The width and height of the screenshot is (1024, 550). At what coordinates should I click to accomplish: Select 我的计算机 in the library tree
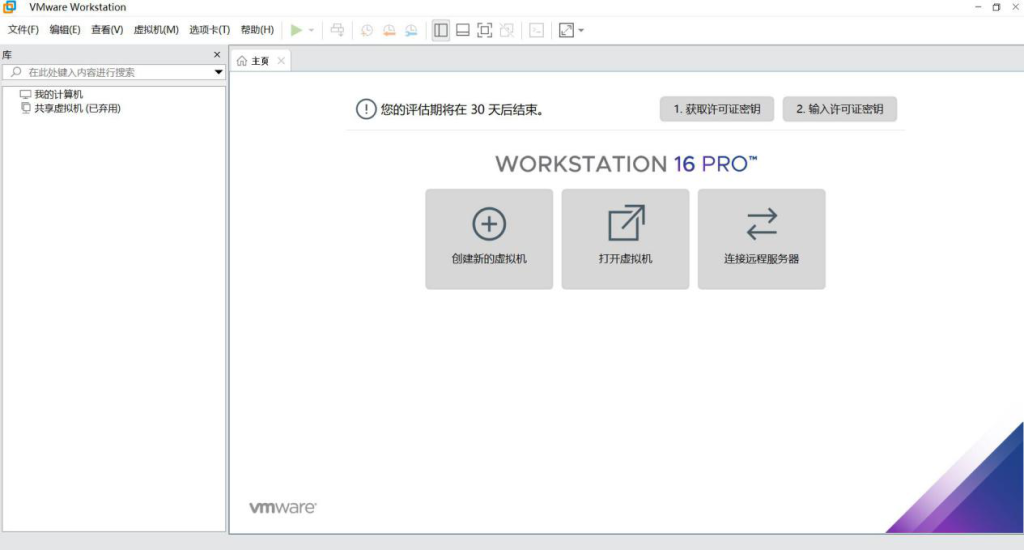click(x=59, y=94)
